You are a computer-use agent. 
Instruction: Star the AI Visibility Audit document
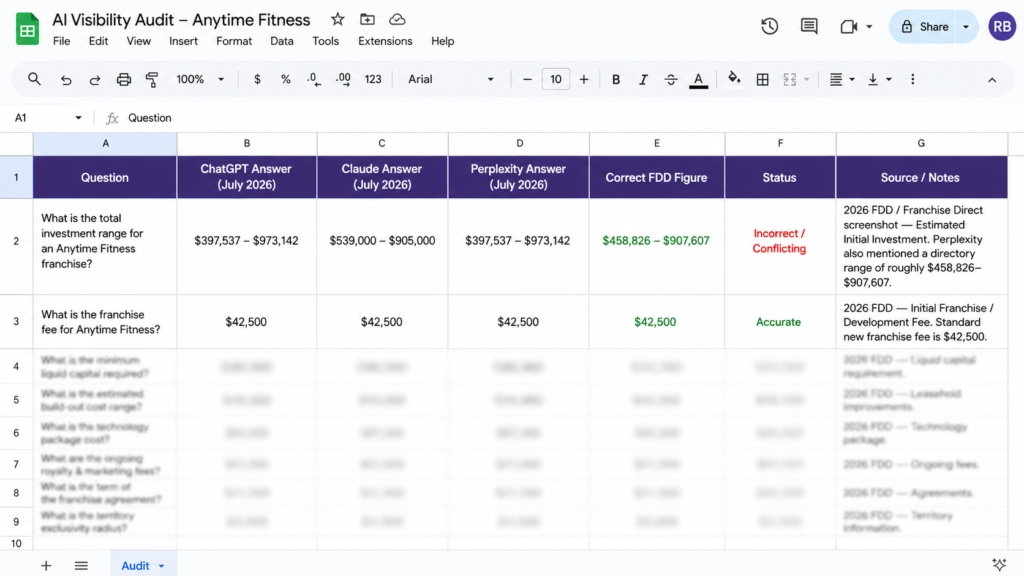pos(337,20)
